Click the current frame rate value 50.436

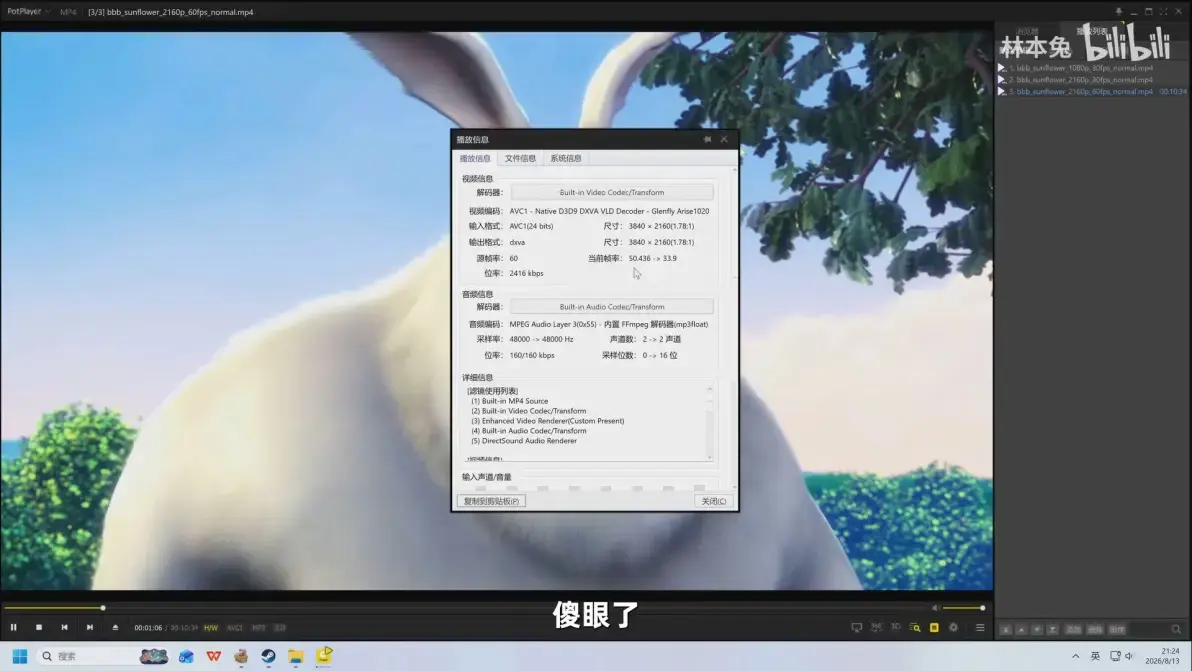click(x=639, y=258)
